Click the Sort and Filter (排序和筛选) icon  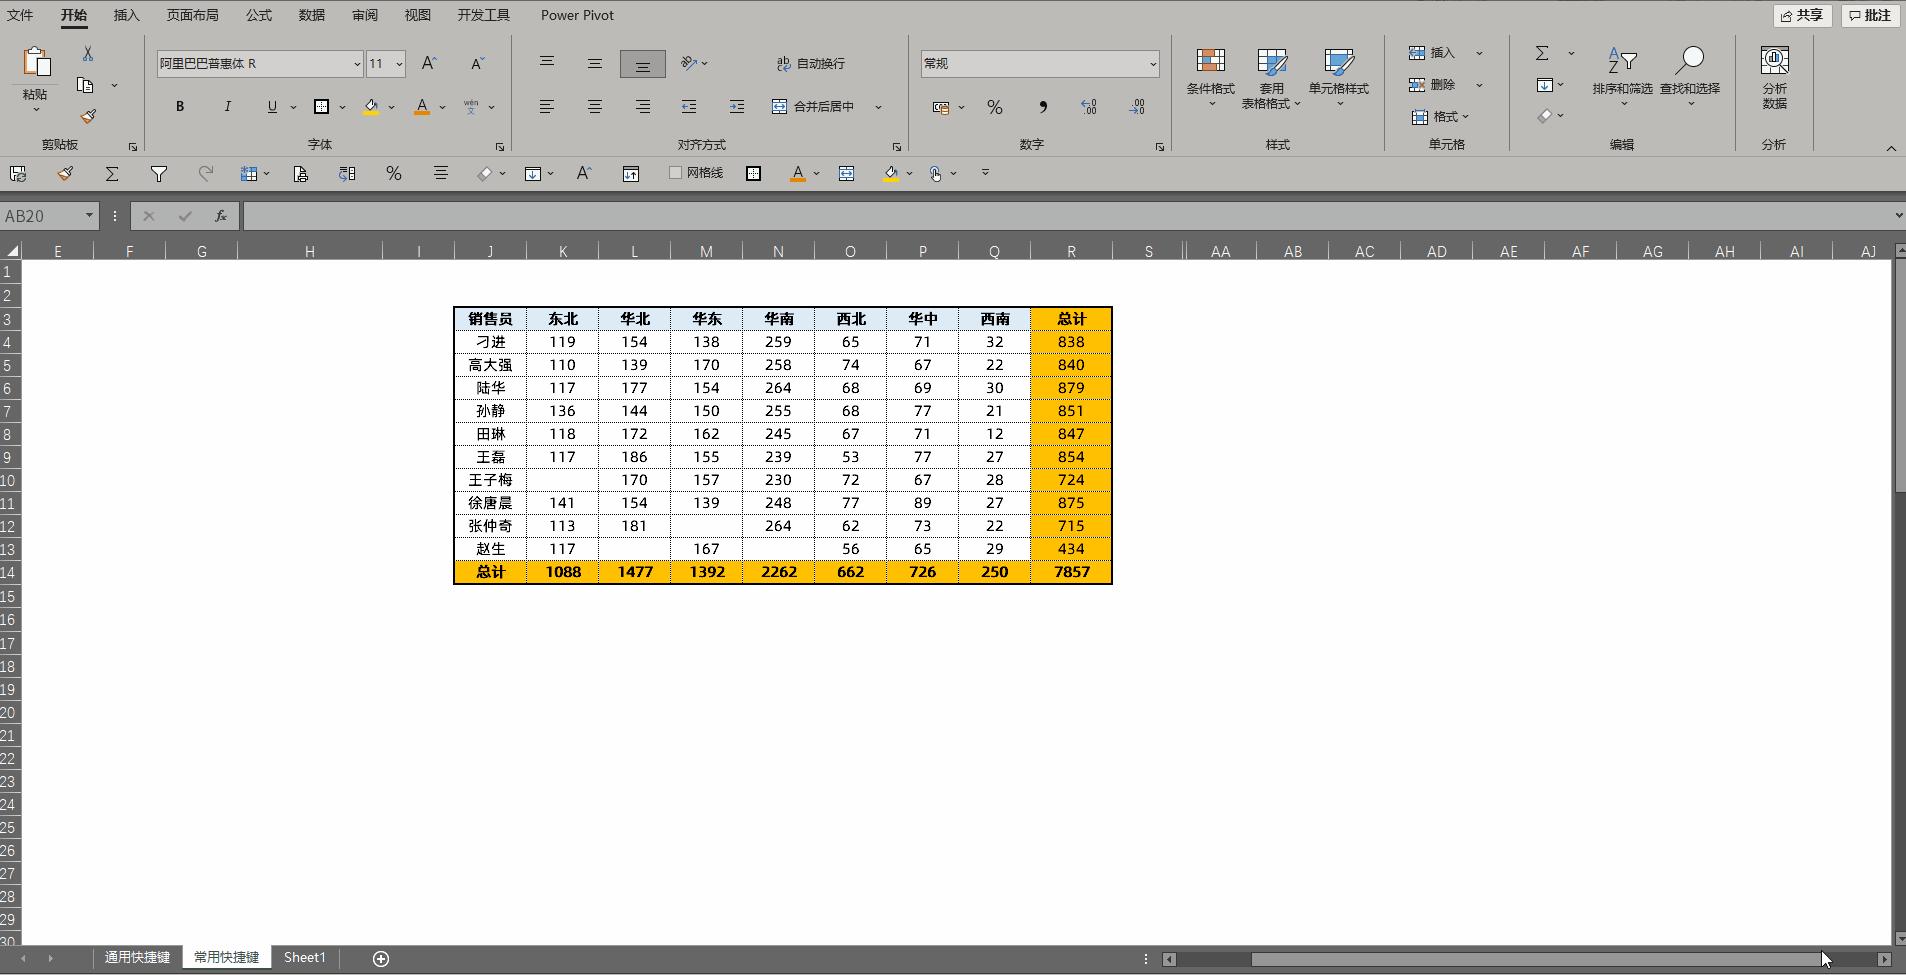coord(1622,76)
